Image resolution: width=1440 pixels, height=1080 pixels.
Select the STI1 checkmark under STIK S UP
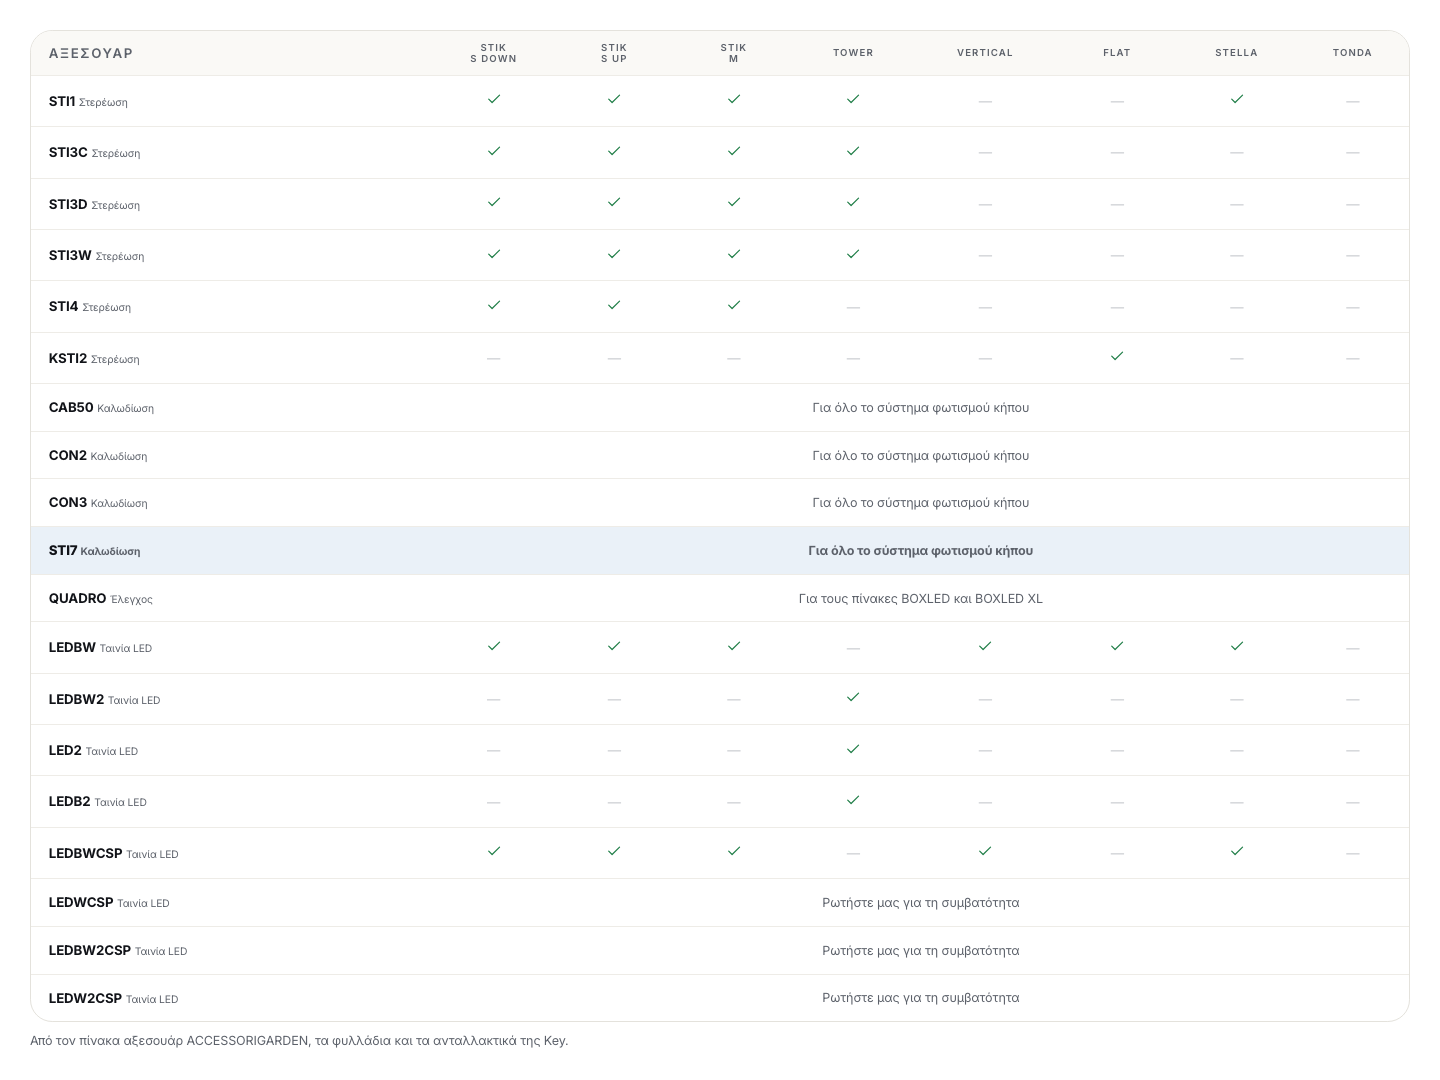pyautogui.click(x=614, y=99)
